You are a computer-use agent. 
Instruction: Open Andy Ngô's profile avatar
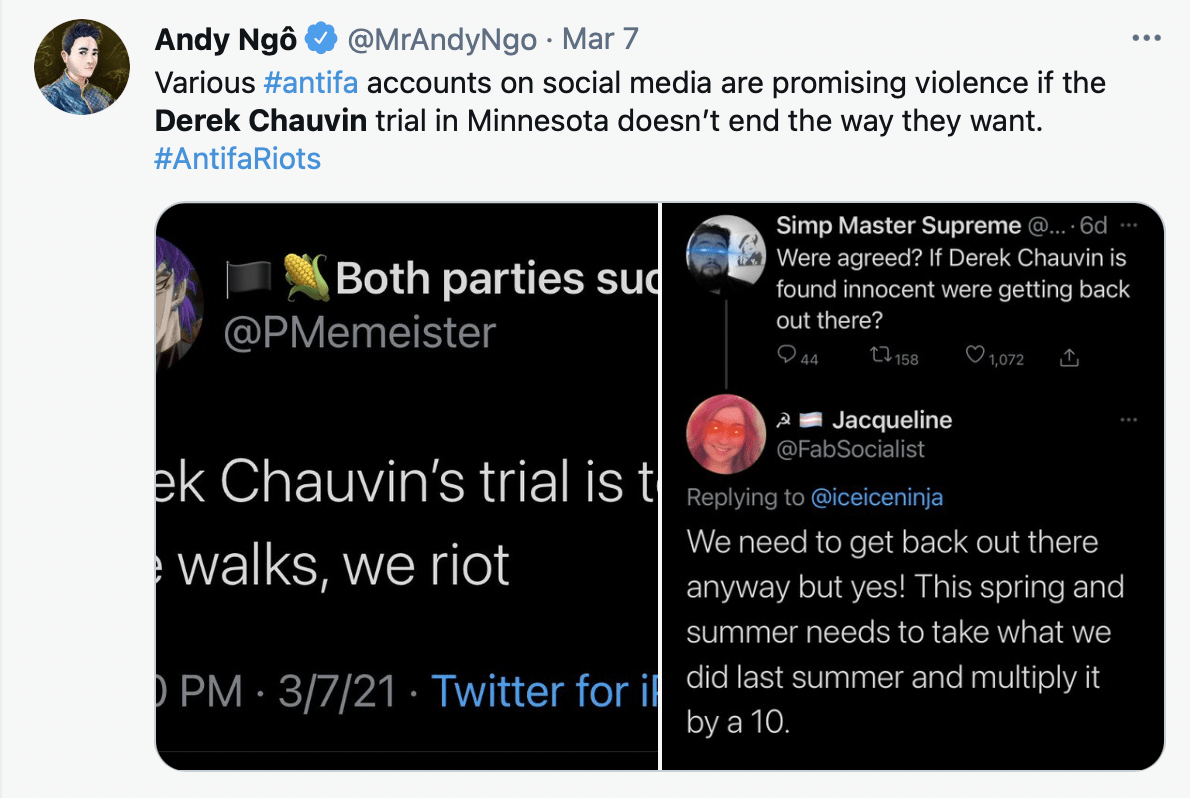point(82,67)
